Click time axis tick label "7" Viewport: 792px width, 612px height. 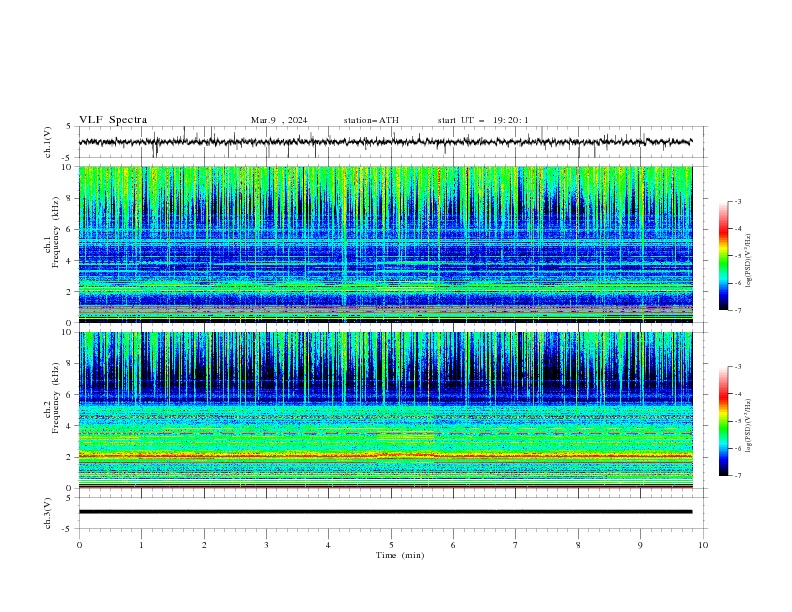[x=516, y=545]
